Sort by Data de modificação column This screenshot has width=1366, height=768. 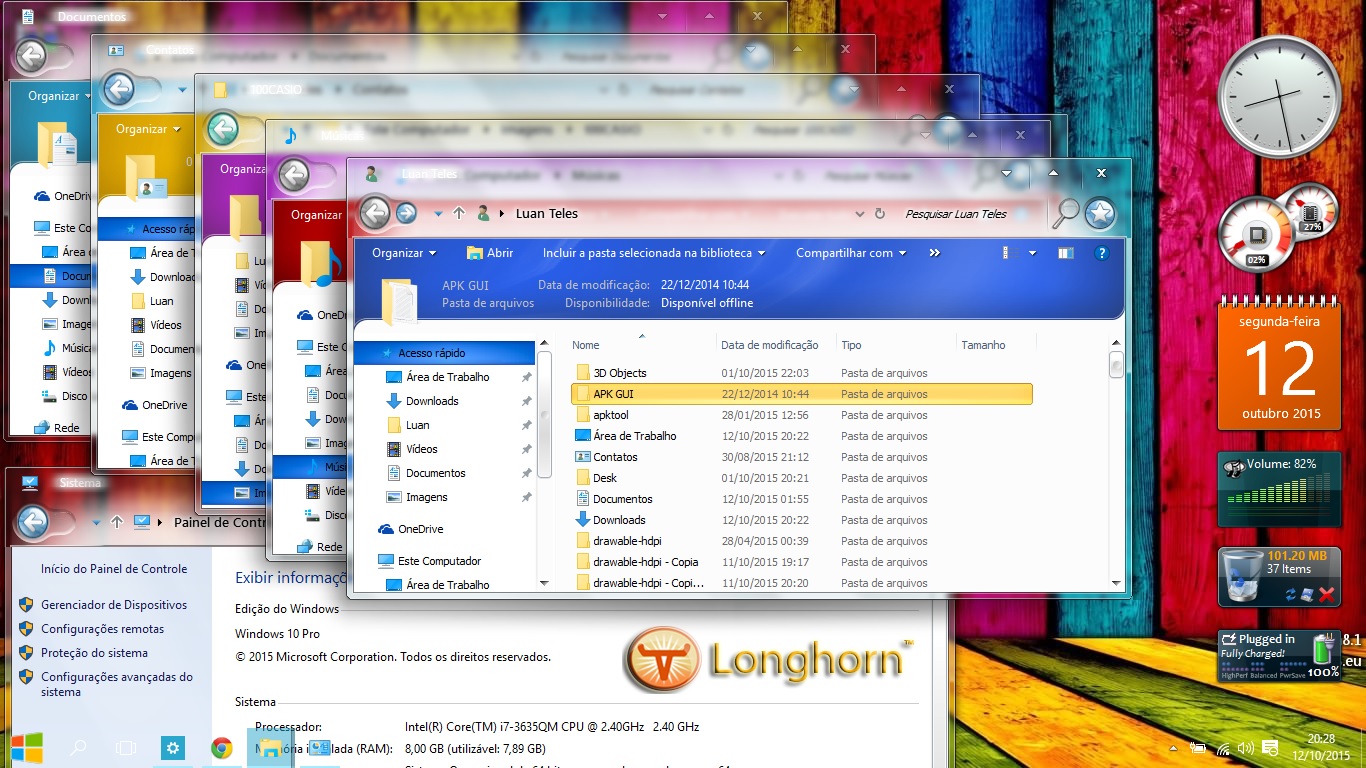pyautogui.click(x=770, y=345)
